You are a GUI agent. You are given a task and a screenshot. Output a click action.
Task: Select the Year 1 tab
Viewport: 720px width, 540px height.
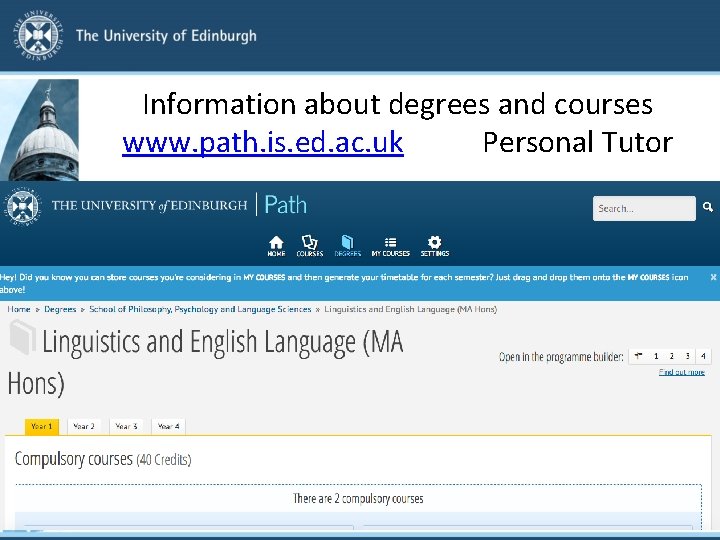[42, 426]
